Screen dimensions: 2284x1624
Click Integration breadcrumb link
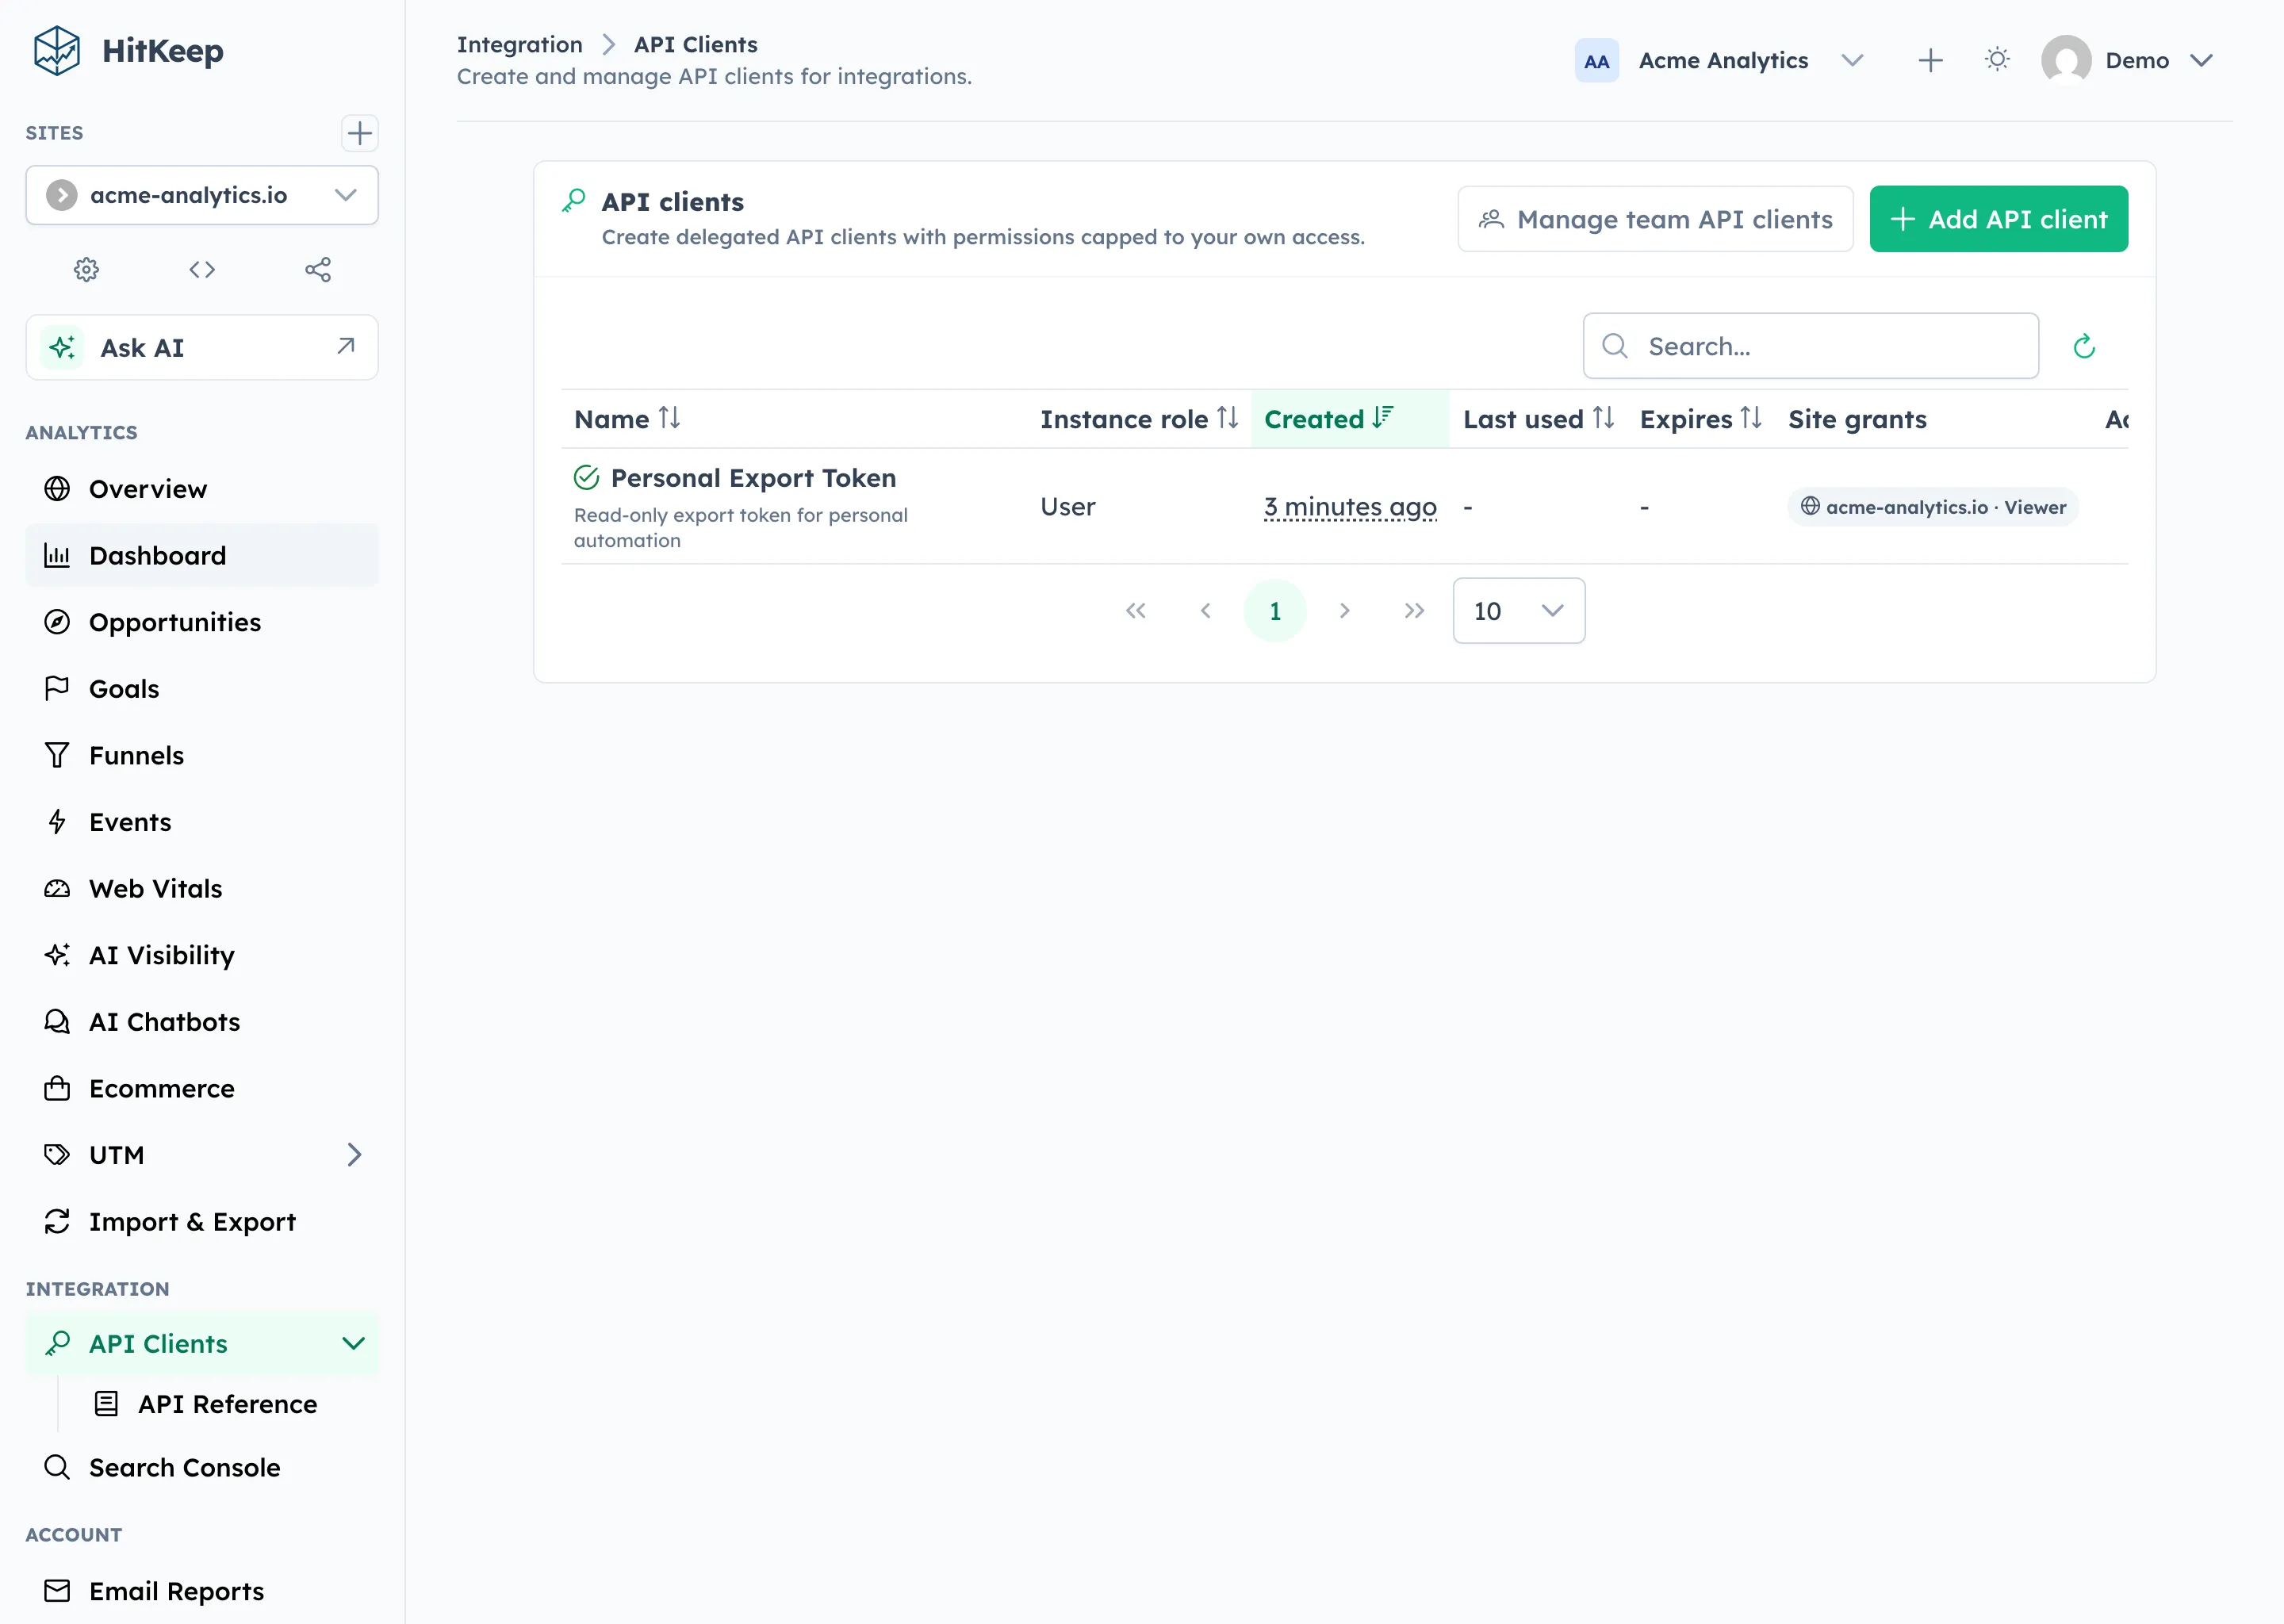[519, 44]
